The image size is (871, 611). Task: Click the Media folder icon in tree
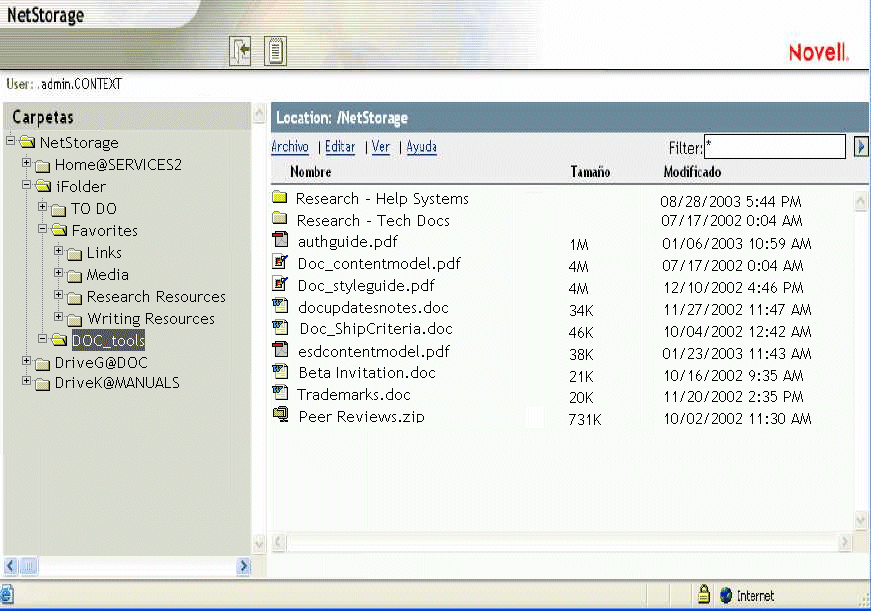pos(74,276)
